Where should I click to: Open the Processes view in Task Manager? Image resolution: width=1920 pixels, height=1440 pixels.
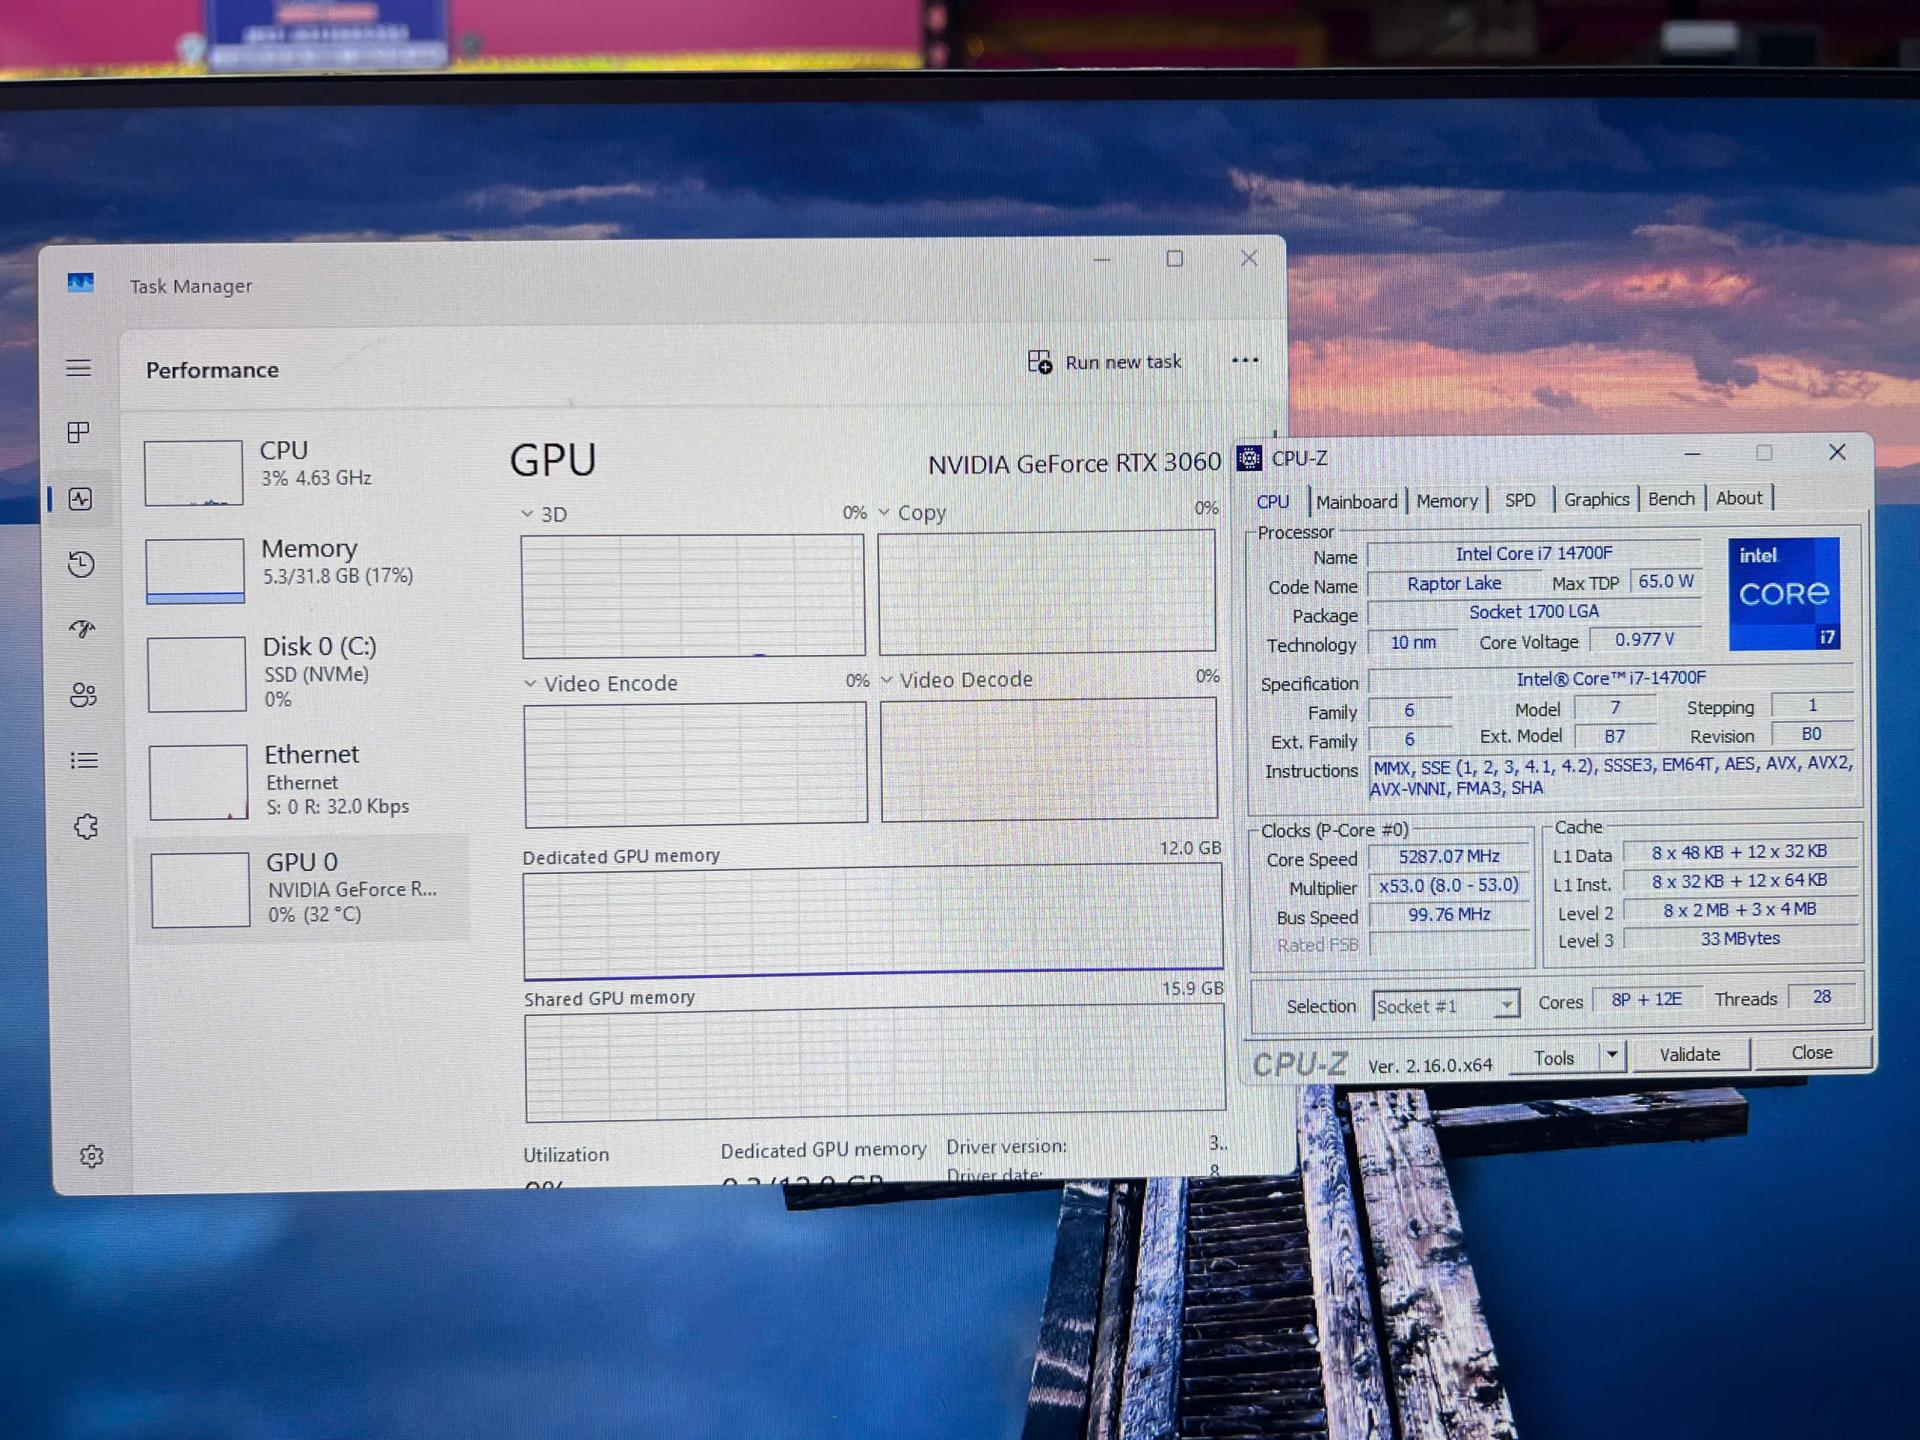[79, 432]
